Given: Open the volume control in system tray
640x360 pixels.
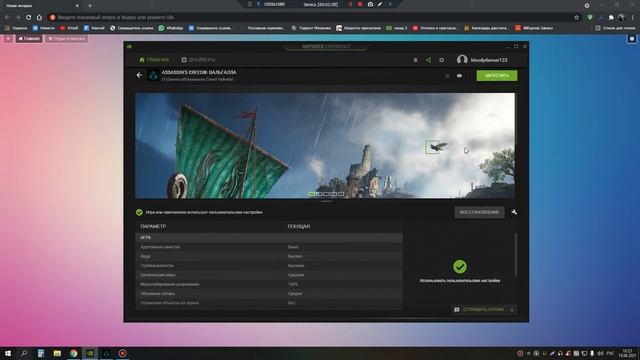Looking at the screenshot, I should coord(600,353).
